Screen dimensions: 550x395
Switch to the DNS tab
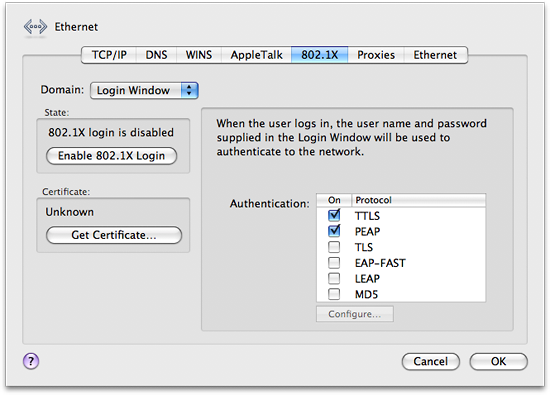click(x=156, y=55)
